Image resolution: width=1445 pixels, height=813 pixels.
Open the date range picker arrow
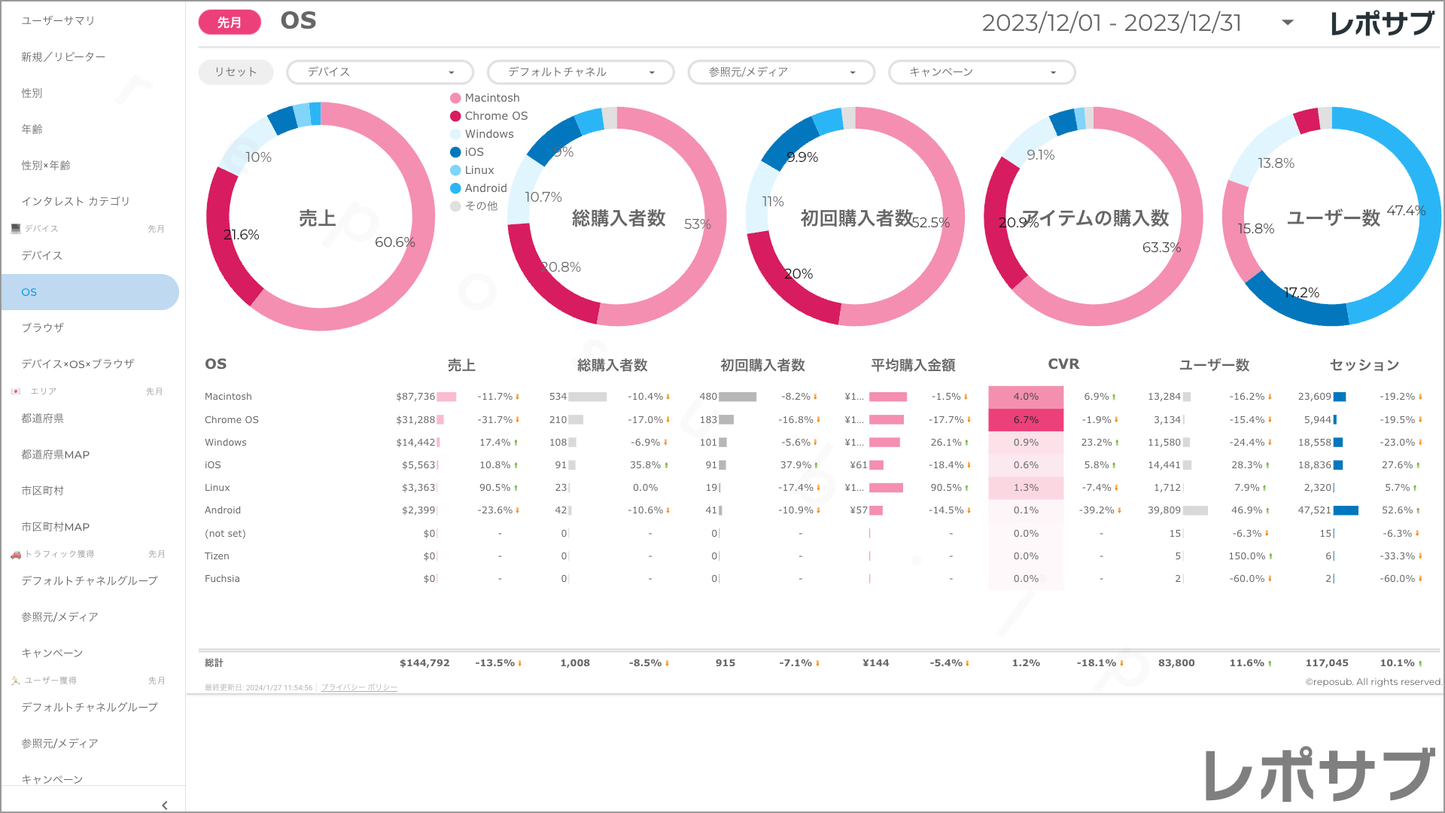click(x=1287, y=23)
